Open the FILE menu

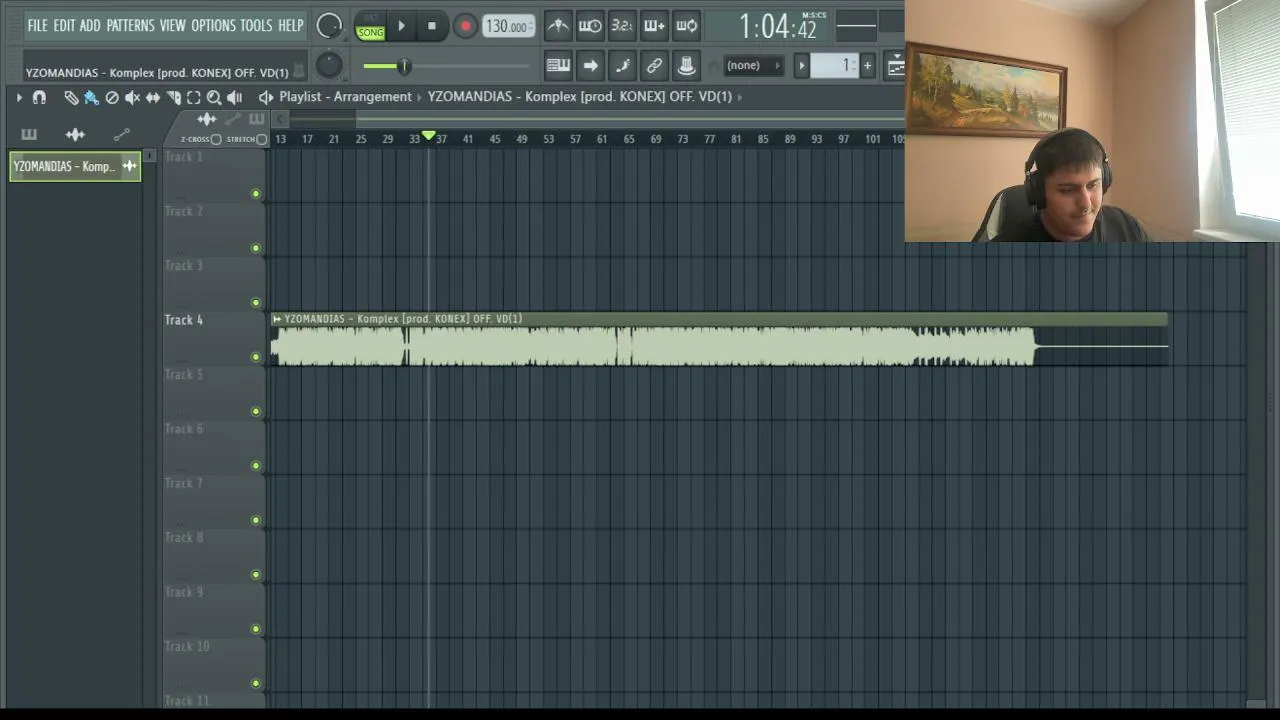38,25
